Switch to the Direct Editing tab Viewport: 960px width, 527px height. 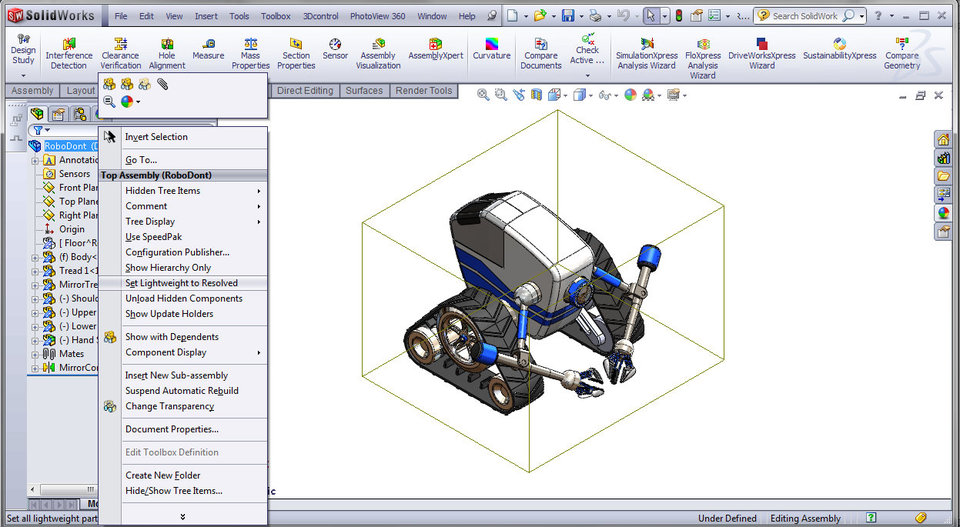[305, 91]
